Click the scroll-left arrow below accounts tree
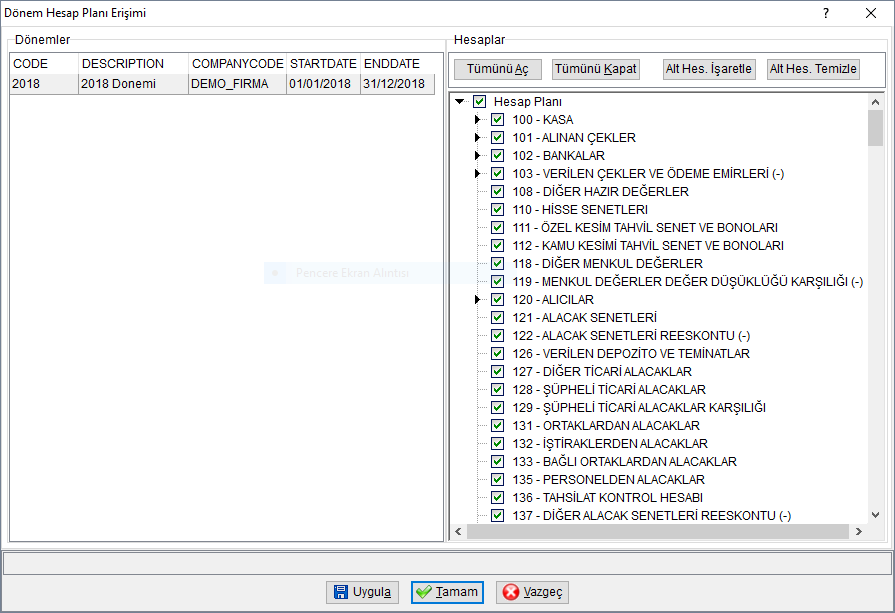This screenshot has width=895, height=613. click(458, 531)
